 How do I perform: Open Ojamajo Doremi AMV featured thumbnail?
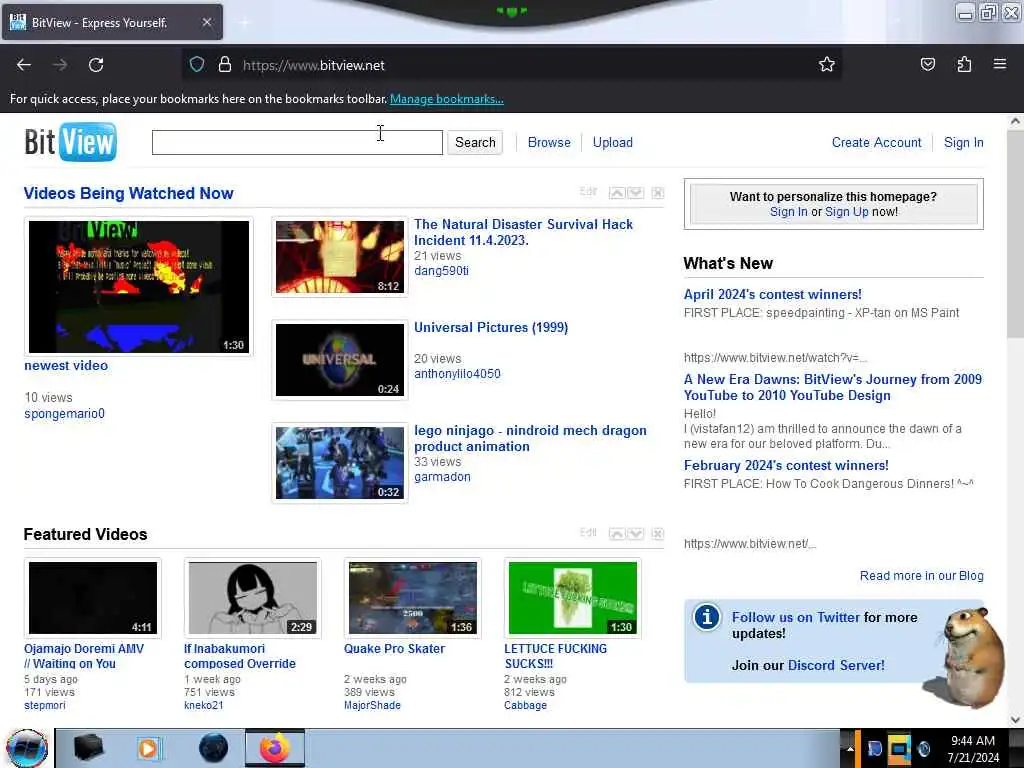(x=93, y=598)
